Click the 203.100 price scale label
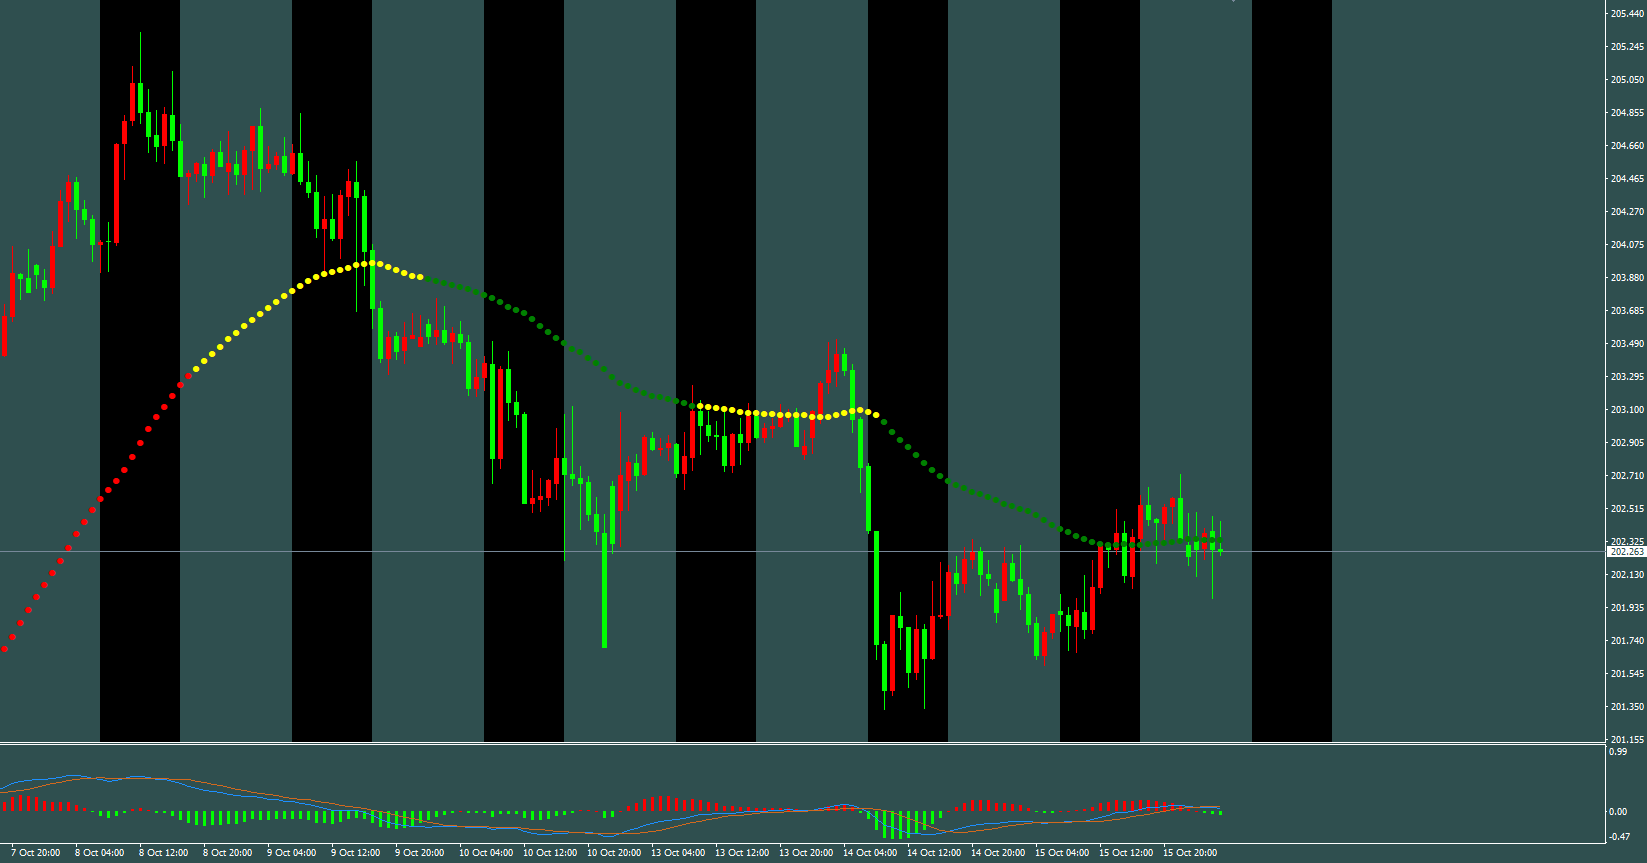Image resolution: width=1647 pixels, height=863 pixels. click(1626, 410)
